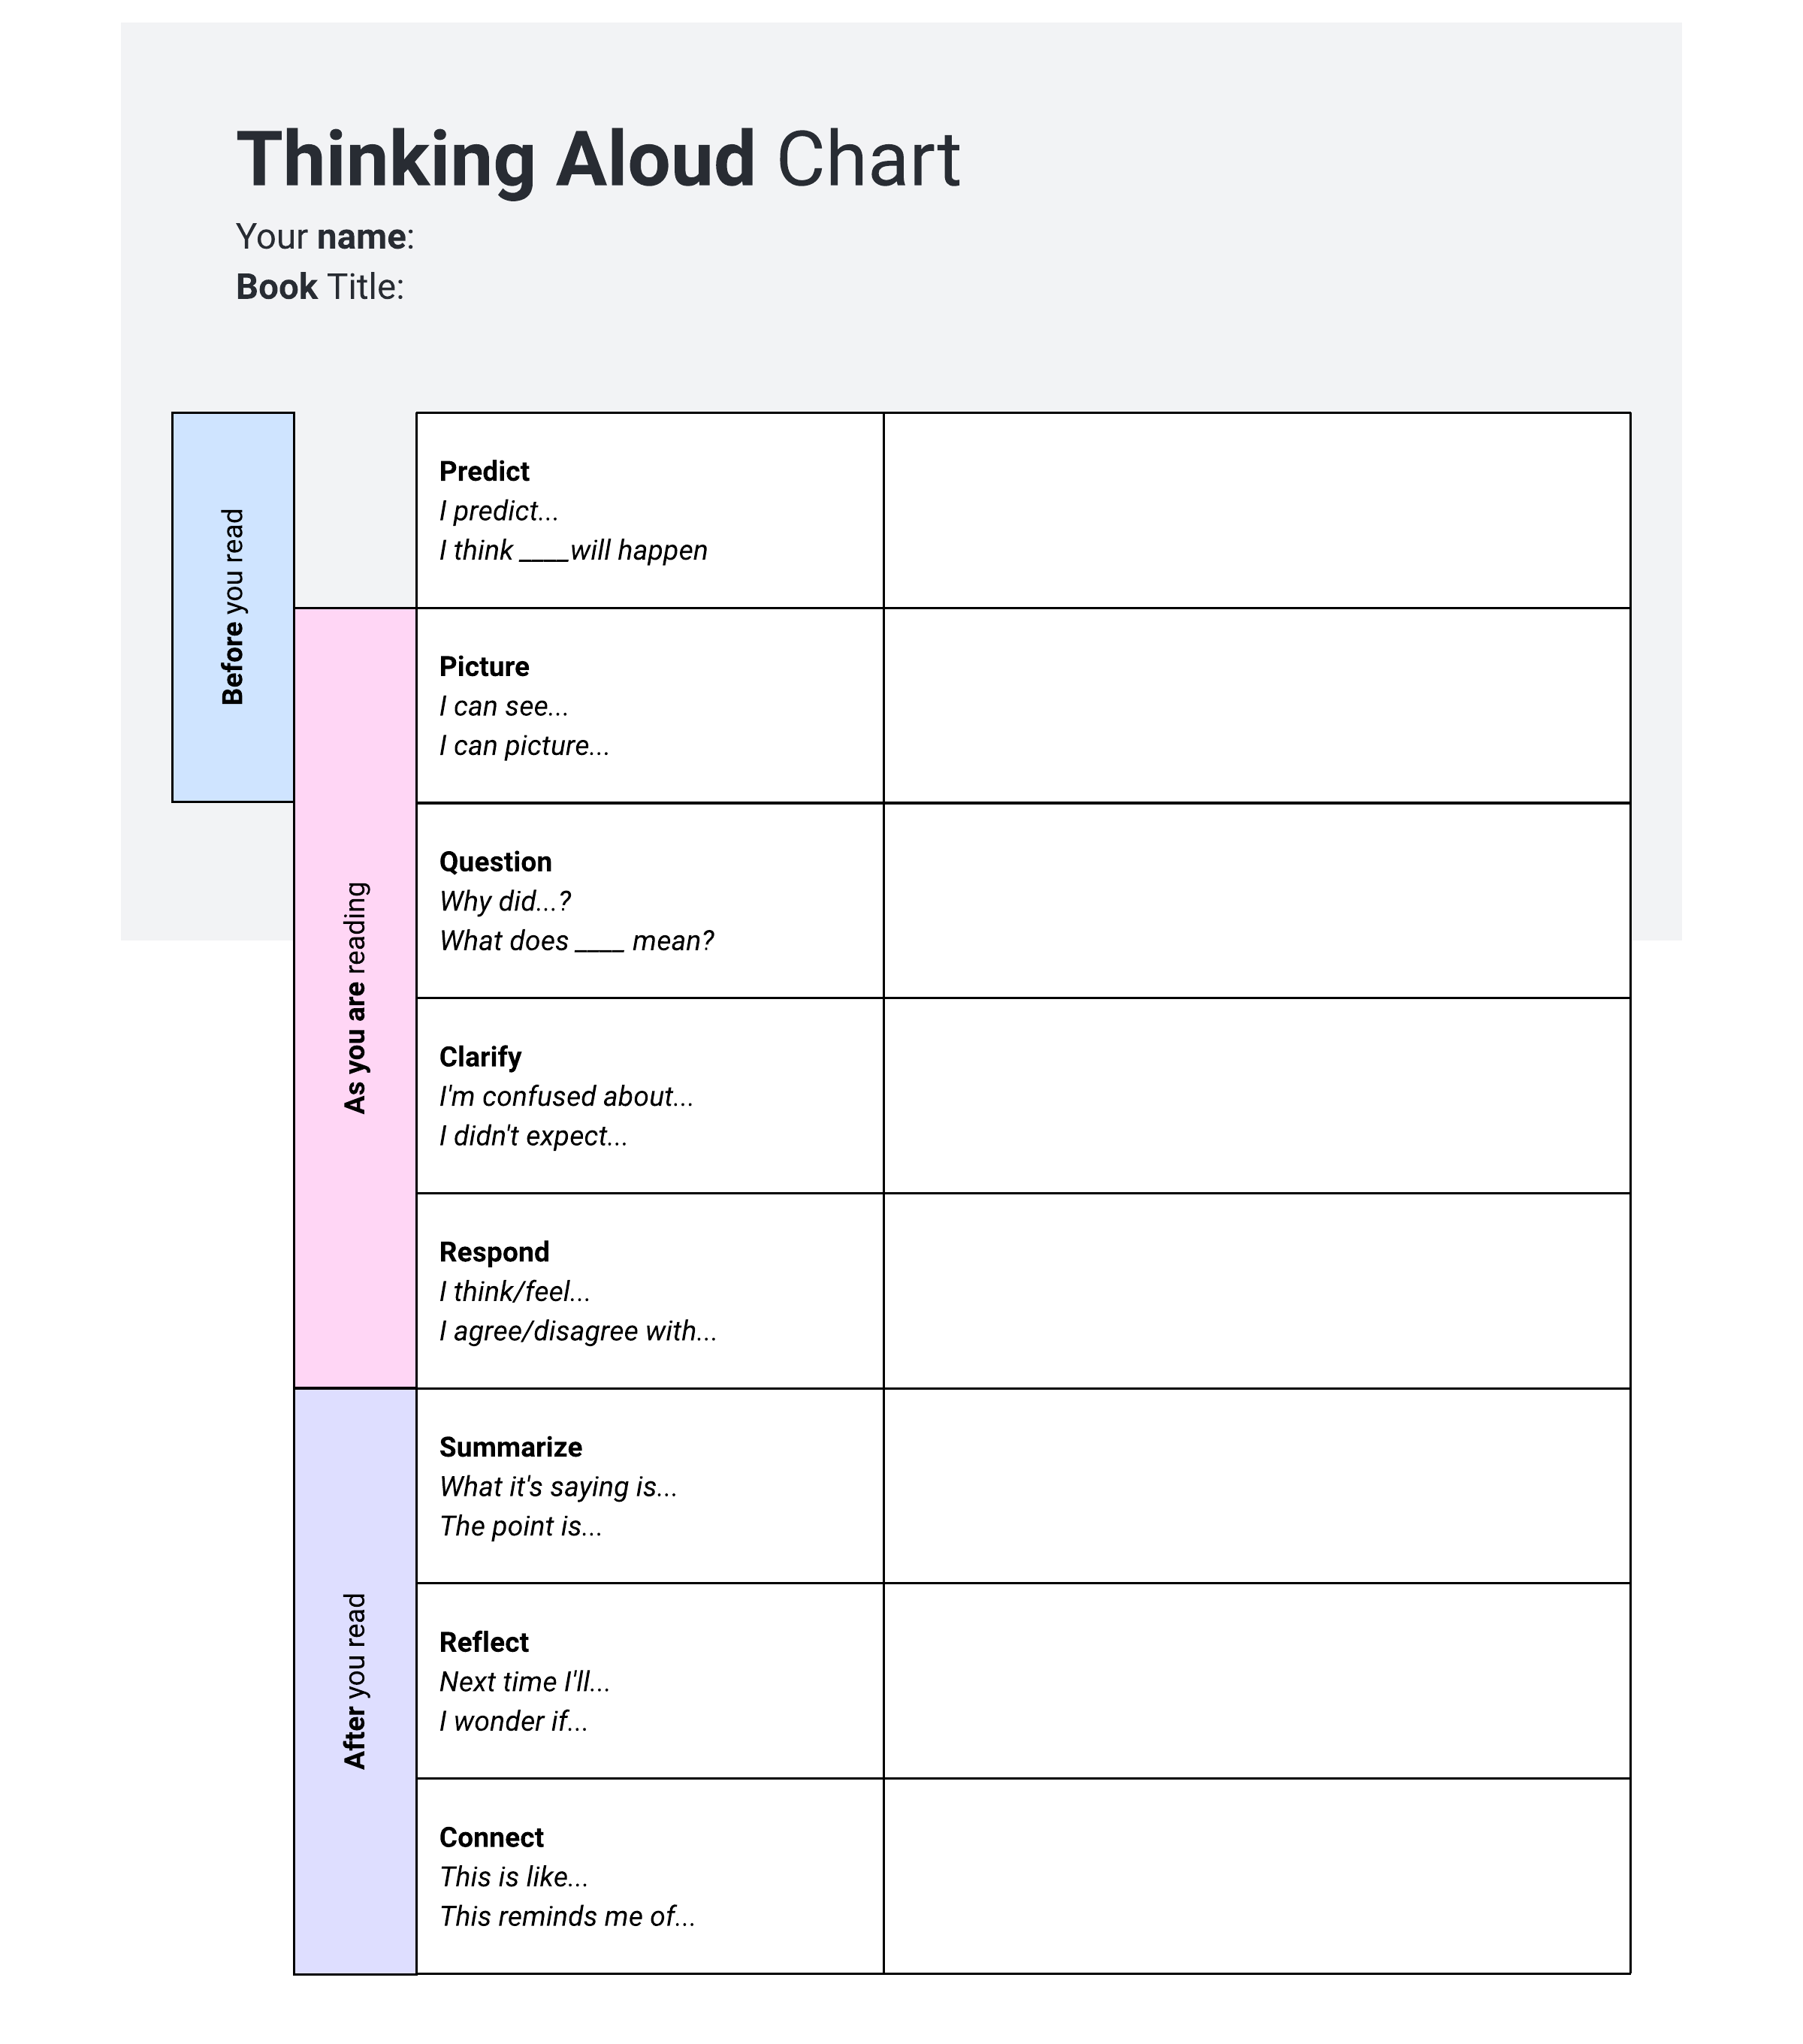Click the blank cell next to Picture
This screenshot has width=1803, height=2044.
click(1256, 705)
